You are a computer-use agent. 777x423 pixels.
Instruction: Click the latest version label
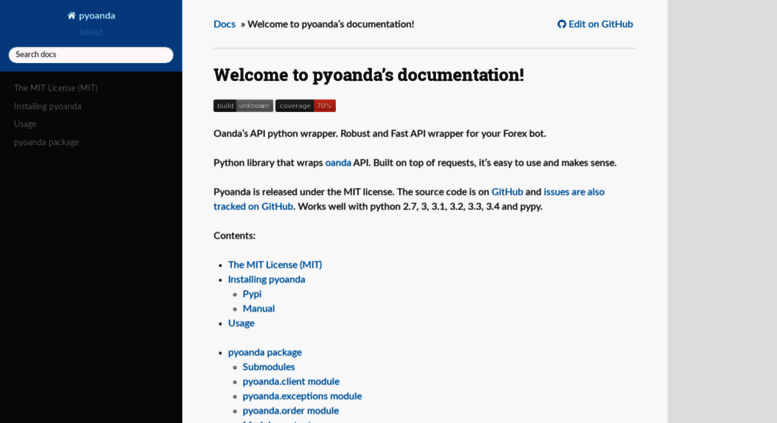[91, 32]
